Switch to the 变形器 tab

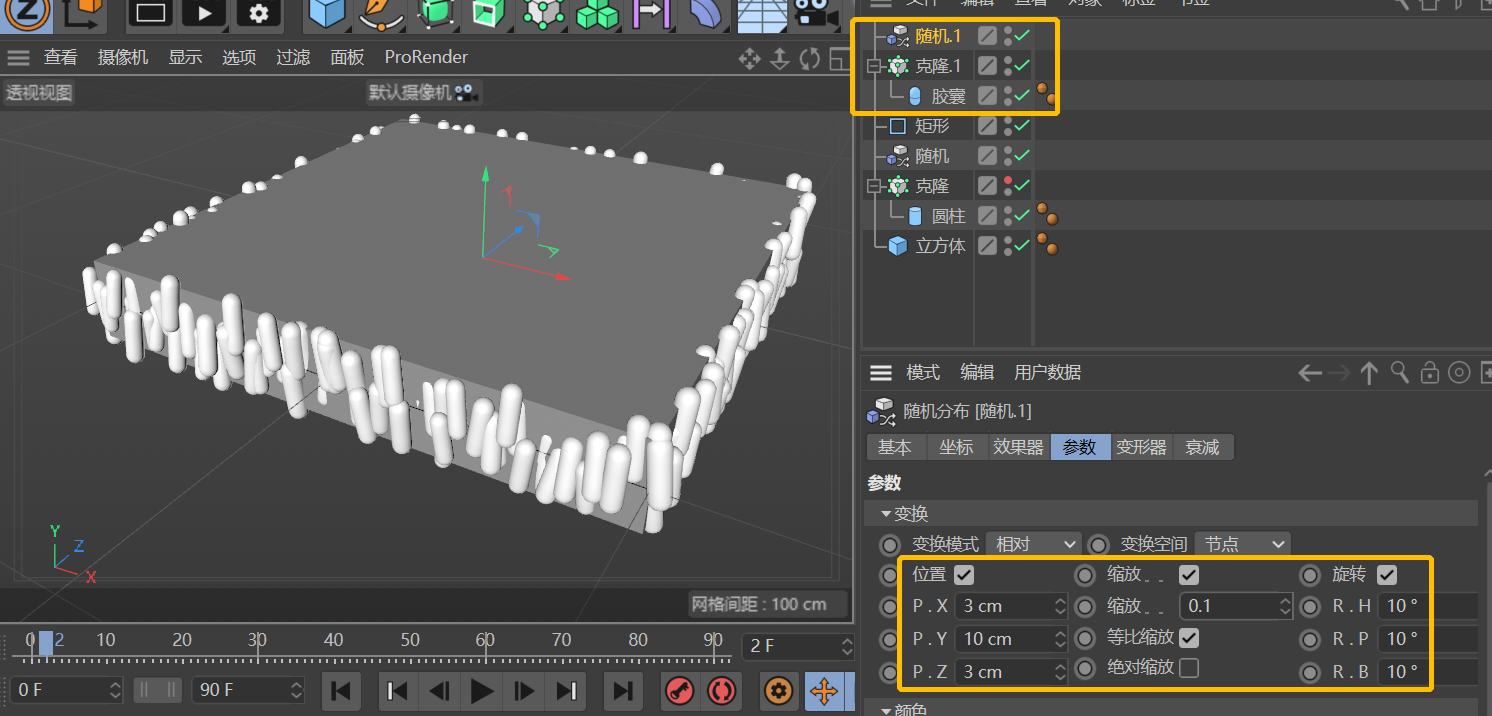coord(1141,447)
